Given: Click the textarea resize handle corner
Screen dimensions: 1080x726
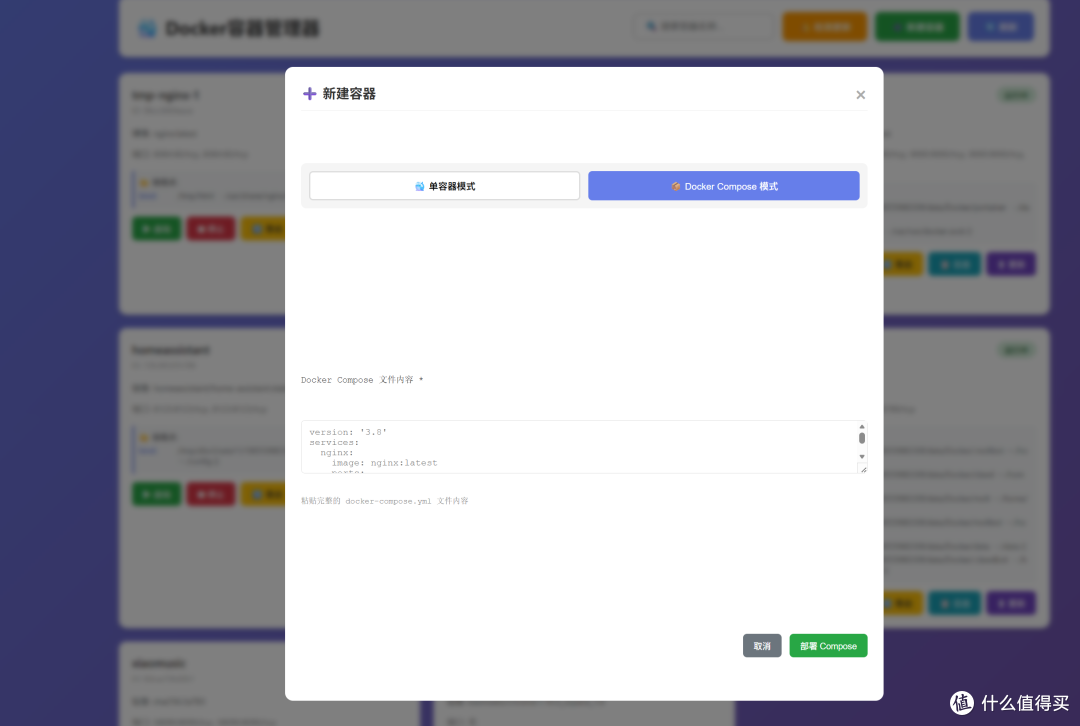Looking at the screenshot, I should (863, 469).
